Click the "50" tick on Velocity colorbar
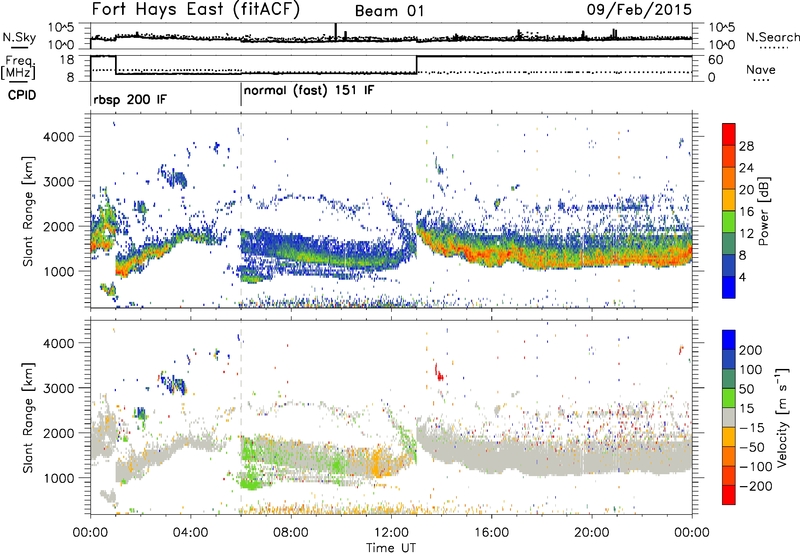Screen dimensions: 800x554 point(746,389)
